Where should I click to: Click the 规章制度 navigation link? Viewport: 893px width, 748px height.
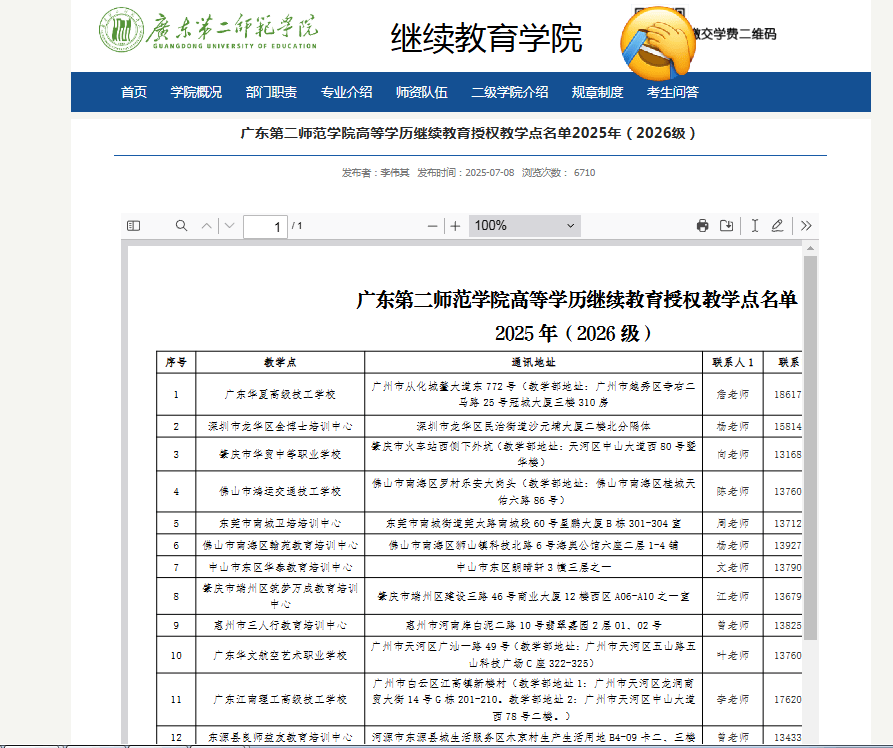pos(597,92)
